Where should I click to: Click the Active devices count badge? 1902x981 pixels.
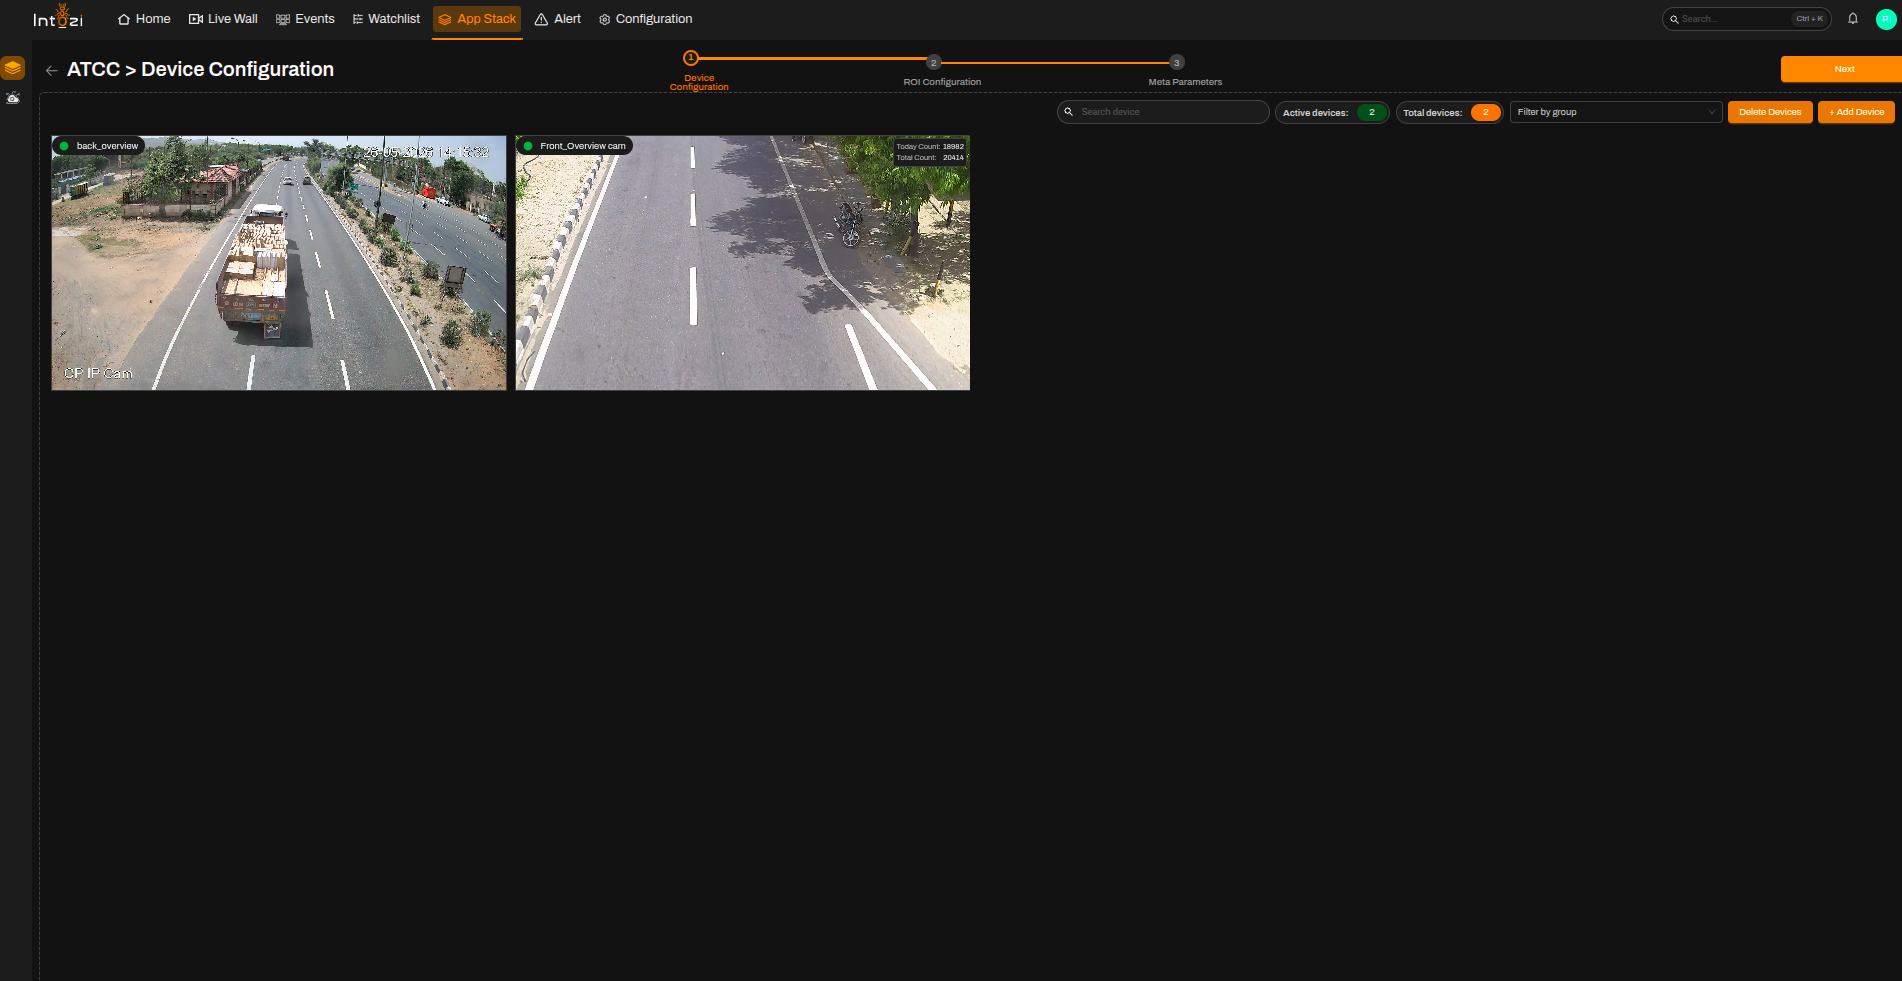tap(1372, 112)
